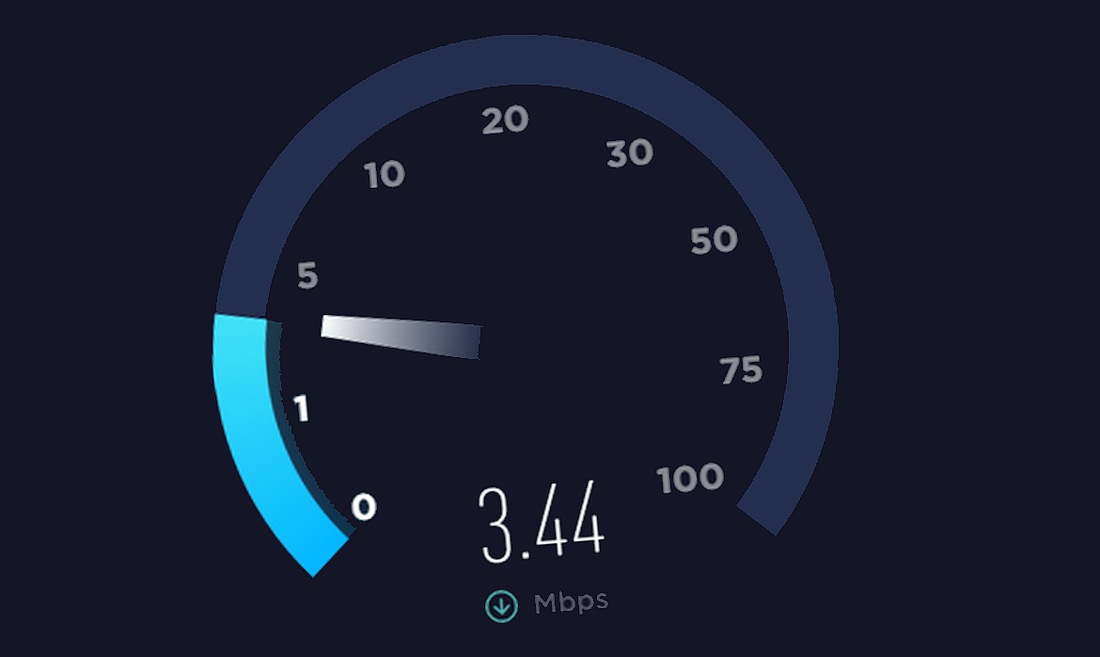
Task: Click the 75 mark on the gauge
Action: 741,370
